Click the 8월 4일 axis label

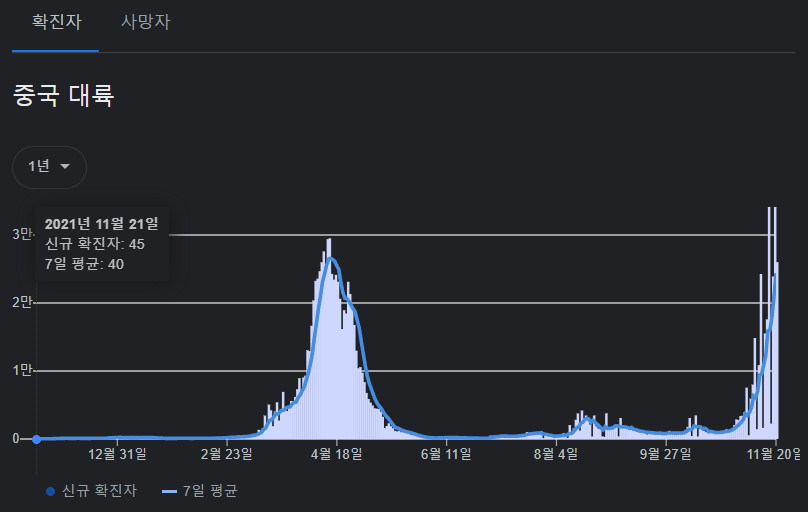(556, 454)
